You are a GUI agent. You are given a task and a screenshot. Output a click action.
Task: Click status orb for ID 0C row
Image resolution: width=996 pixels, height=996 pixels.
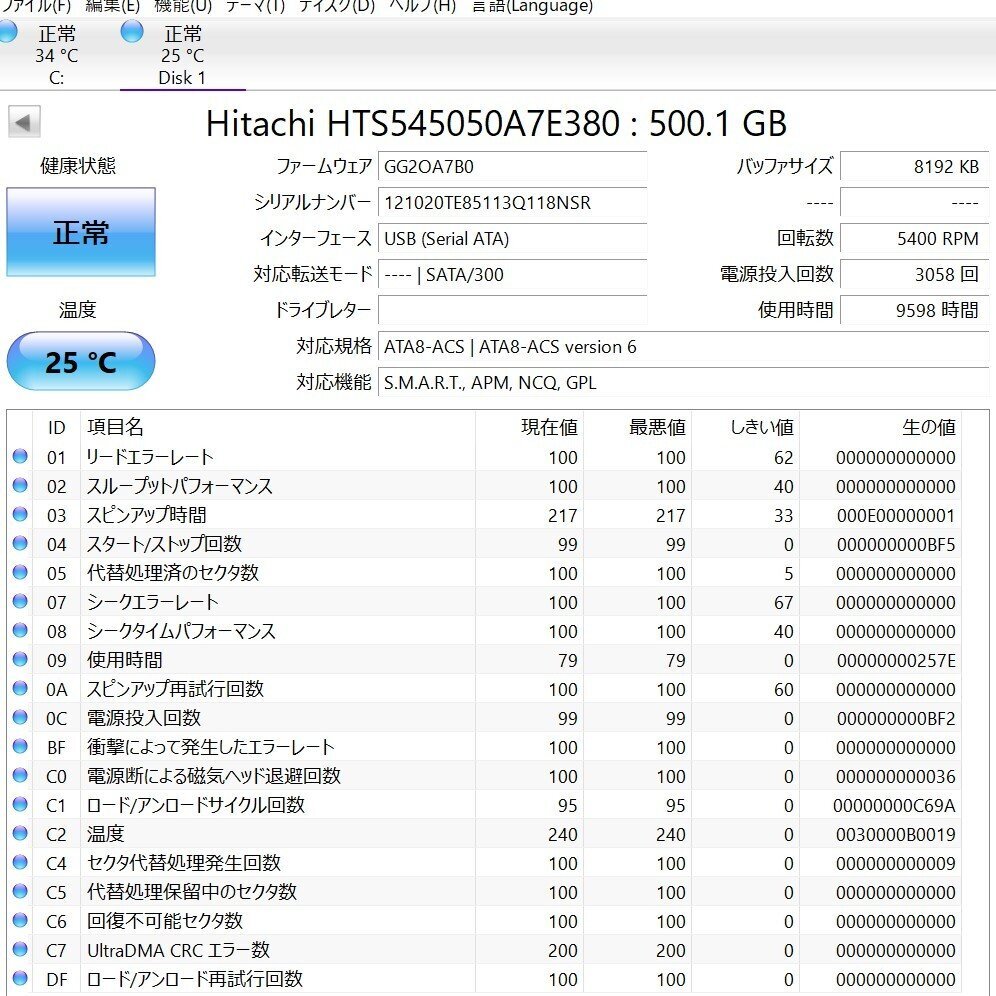click(x=20, y=717)
